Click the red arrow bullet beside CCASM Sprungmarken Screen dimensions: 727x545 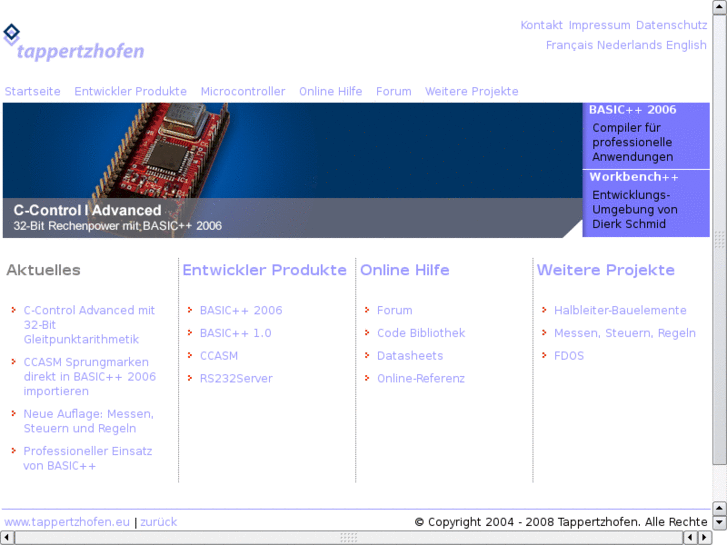[x=13, y=361]
